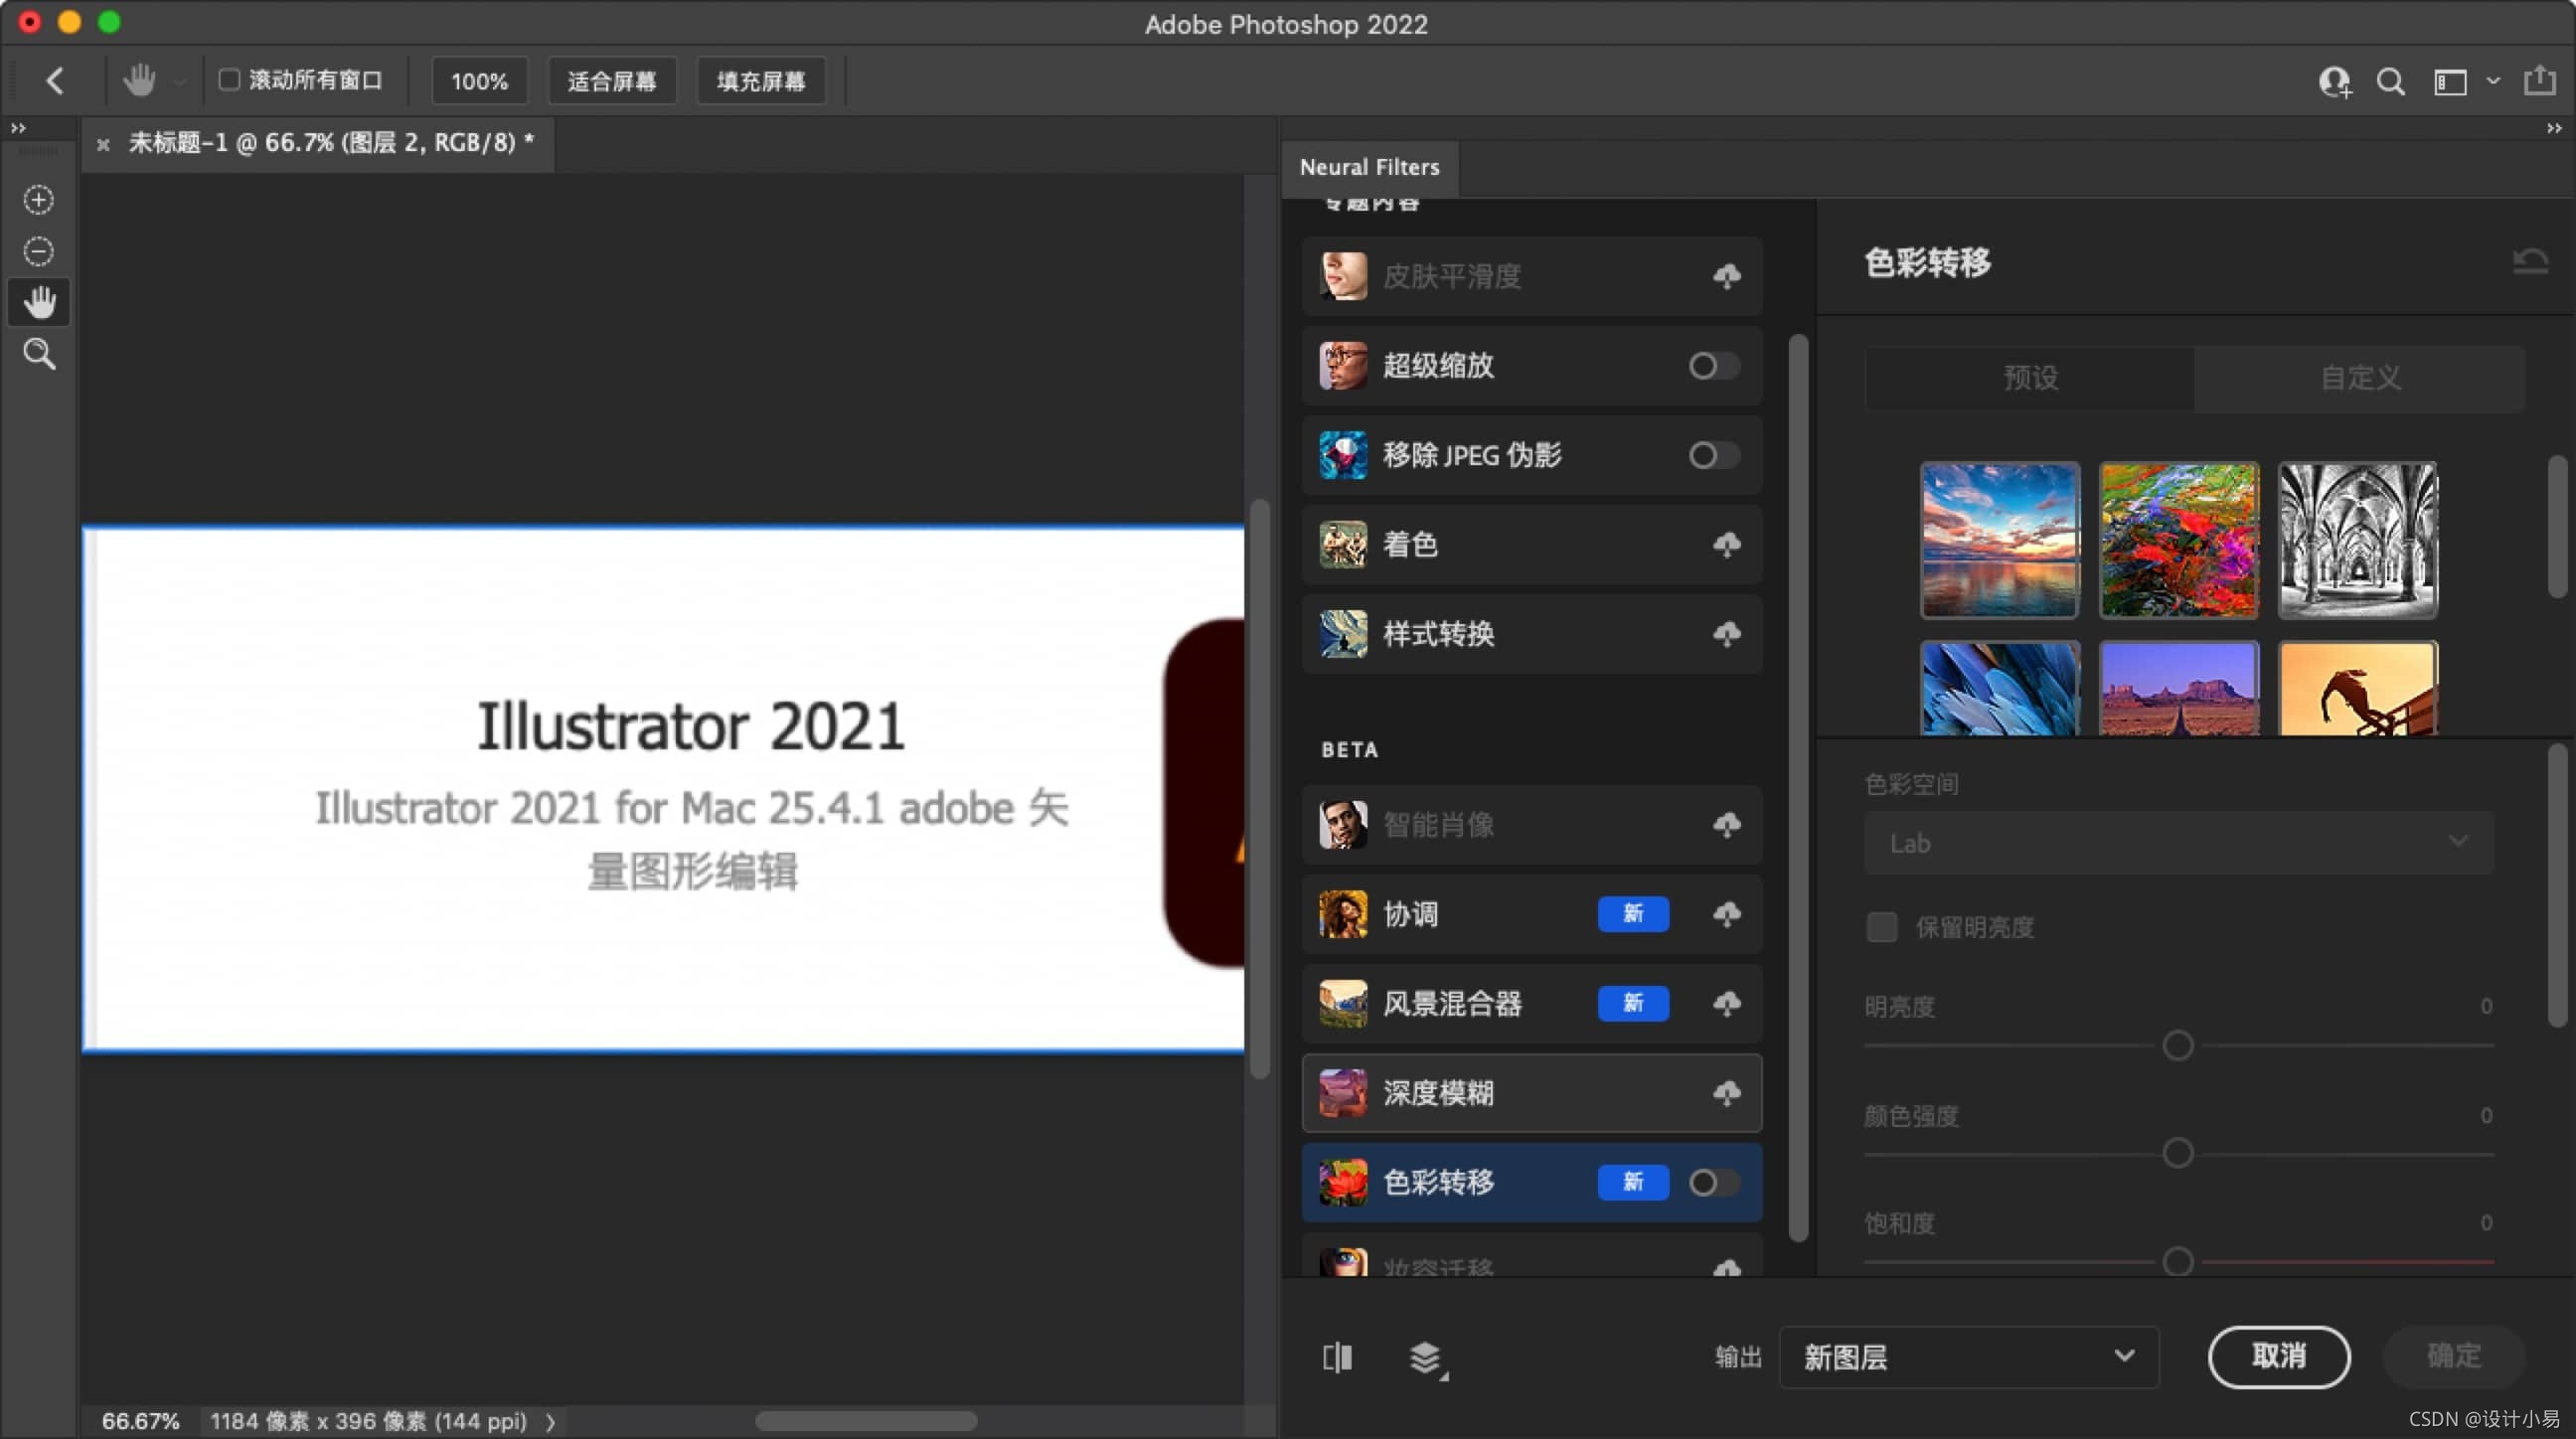Download the 样式转换 filter from cloud
The width and height of the screenshot is (2576, 1439).
[x=1727, y=634]
